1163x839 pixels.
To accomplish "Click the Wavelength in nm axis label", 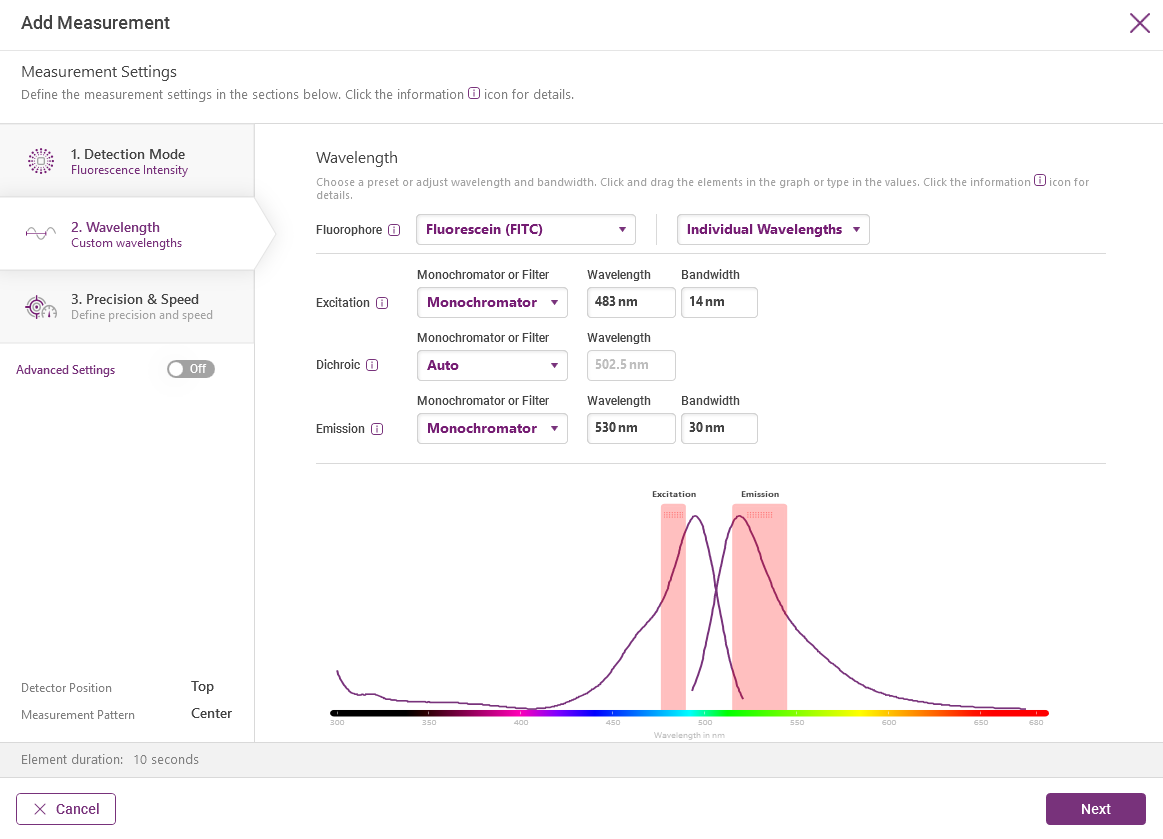I will [x=689, y=735].
